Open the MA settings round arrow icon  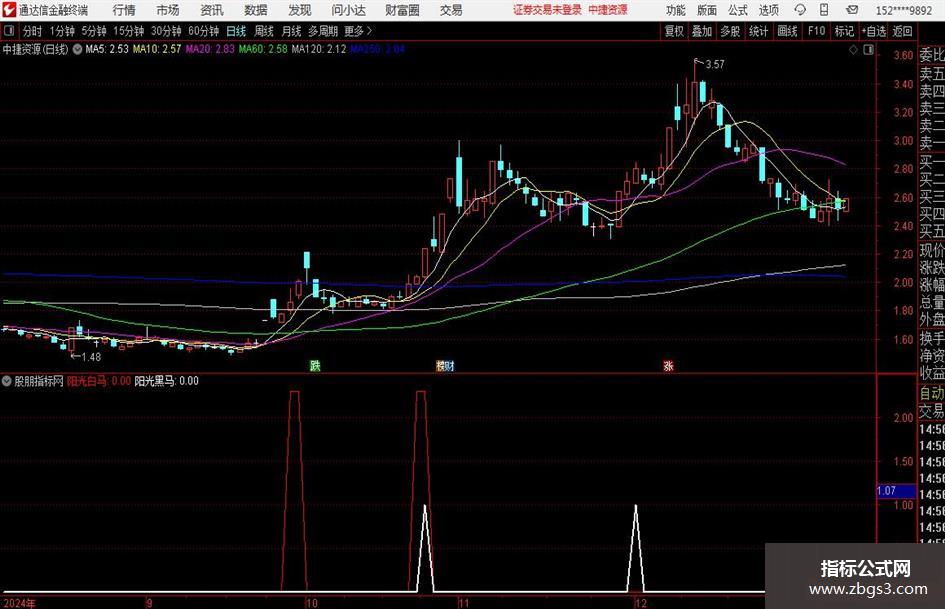tap(77, 49)
